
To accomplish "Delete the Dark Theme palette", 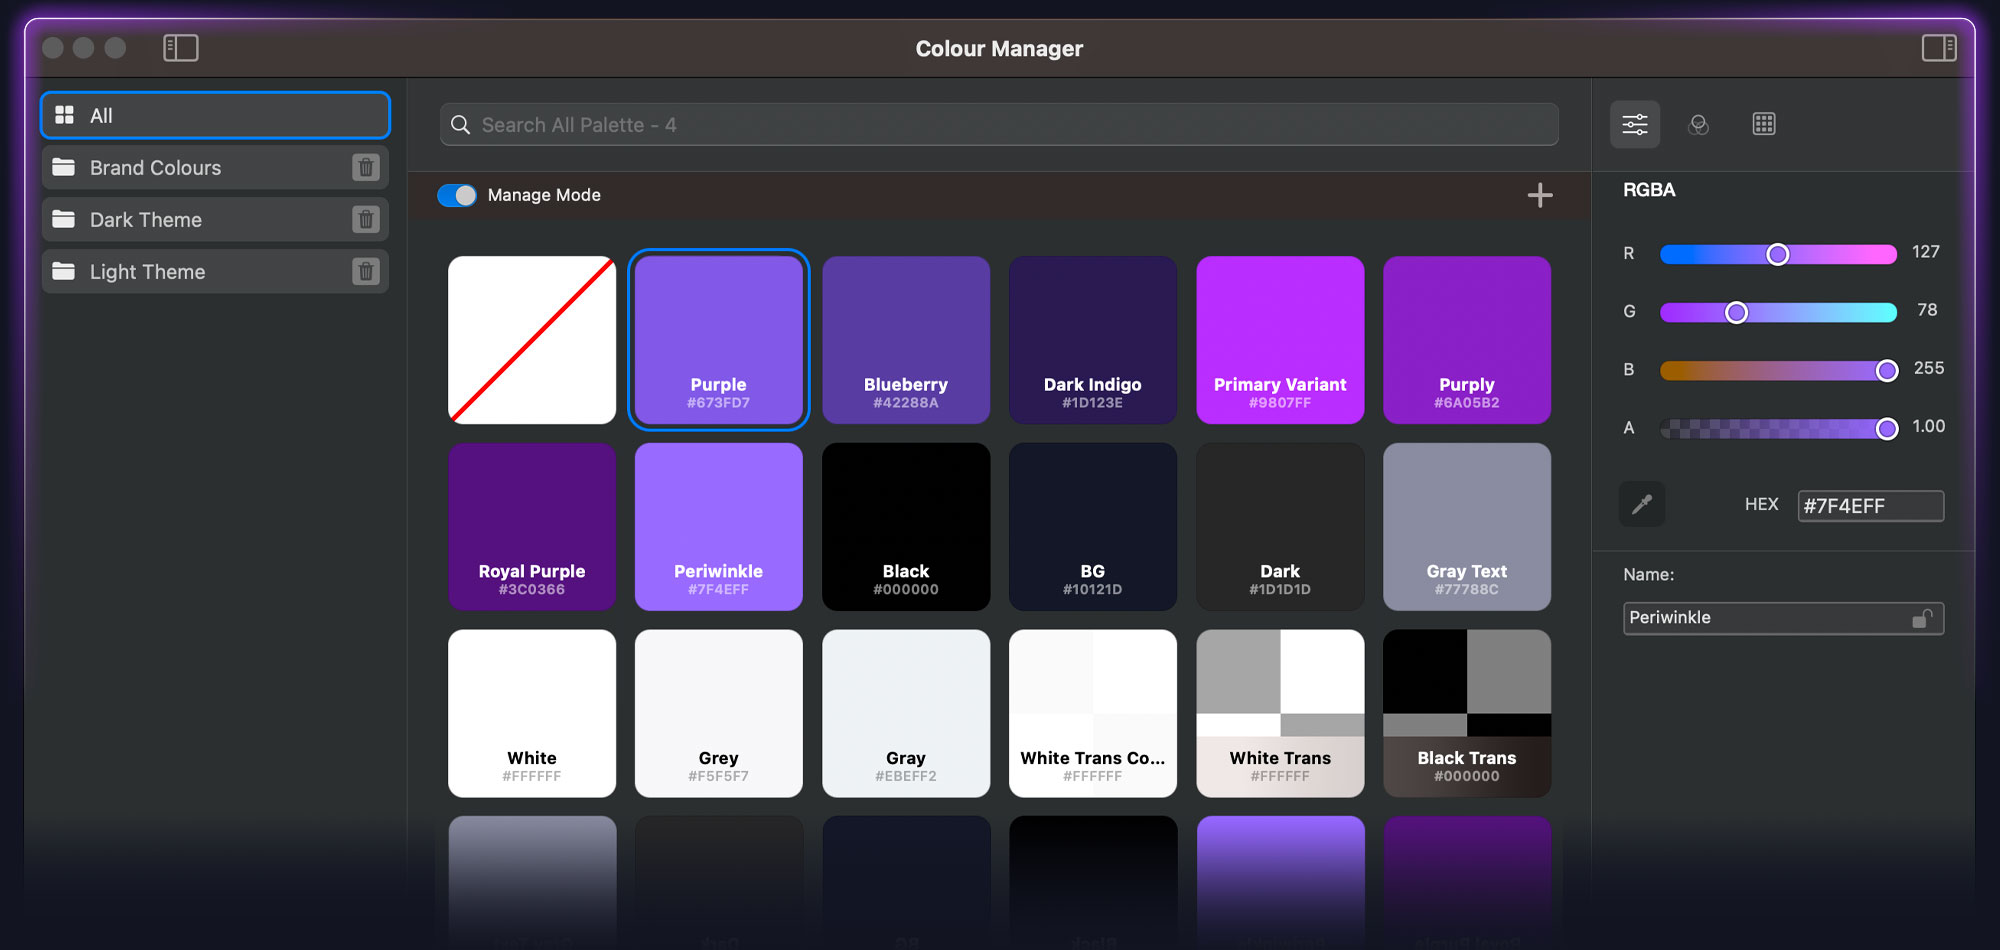I will pyautogui.click(x=367, y=219).
